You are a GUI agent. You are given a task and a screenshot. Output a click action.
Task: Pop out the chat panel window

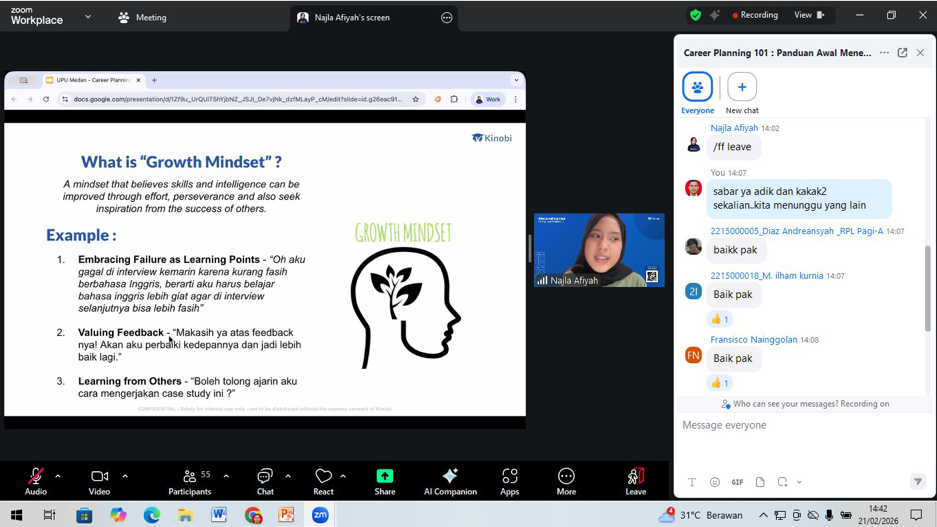pos(902,53)
